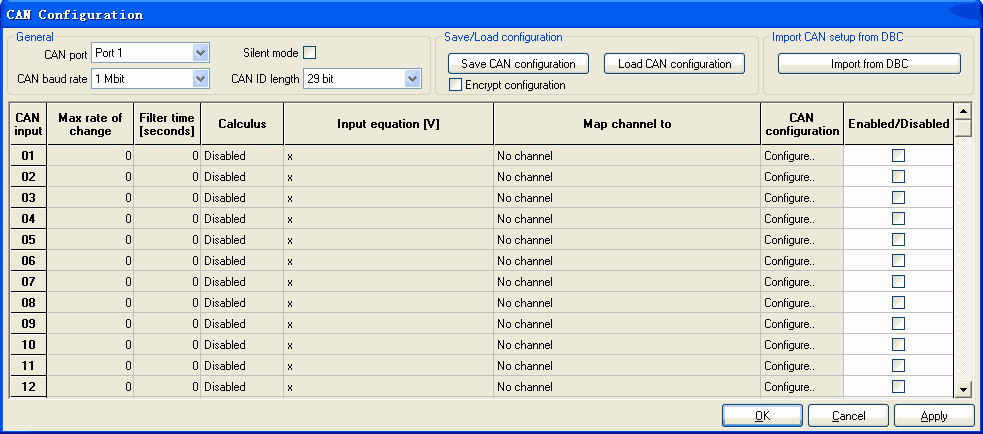983x434 pixels.
Task: Tick the checkbox for CAN input 09
Action: [898, 323]
